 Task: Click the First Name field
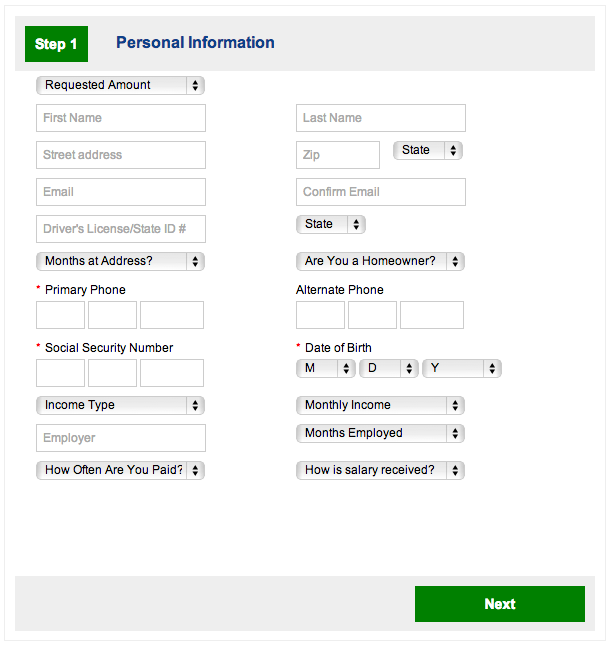[121, 118]
